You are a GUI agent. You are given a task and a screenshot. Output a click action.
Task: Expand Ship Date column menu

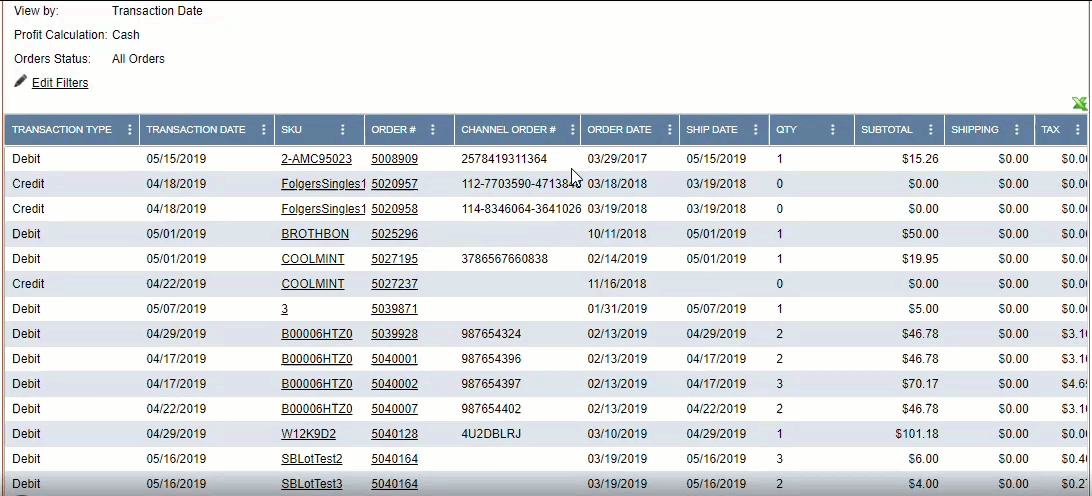coord(756,130)
